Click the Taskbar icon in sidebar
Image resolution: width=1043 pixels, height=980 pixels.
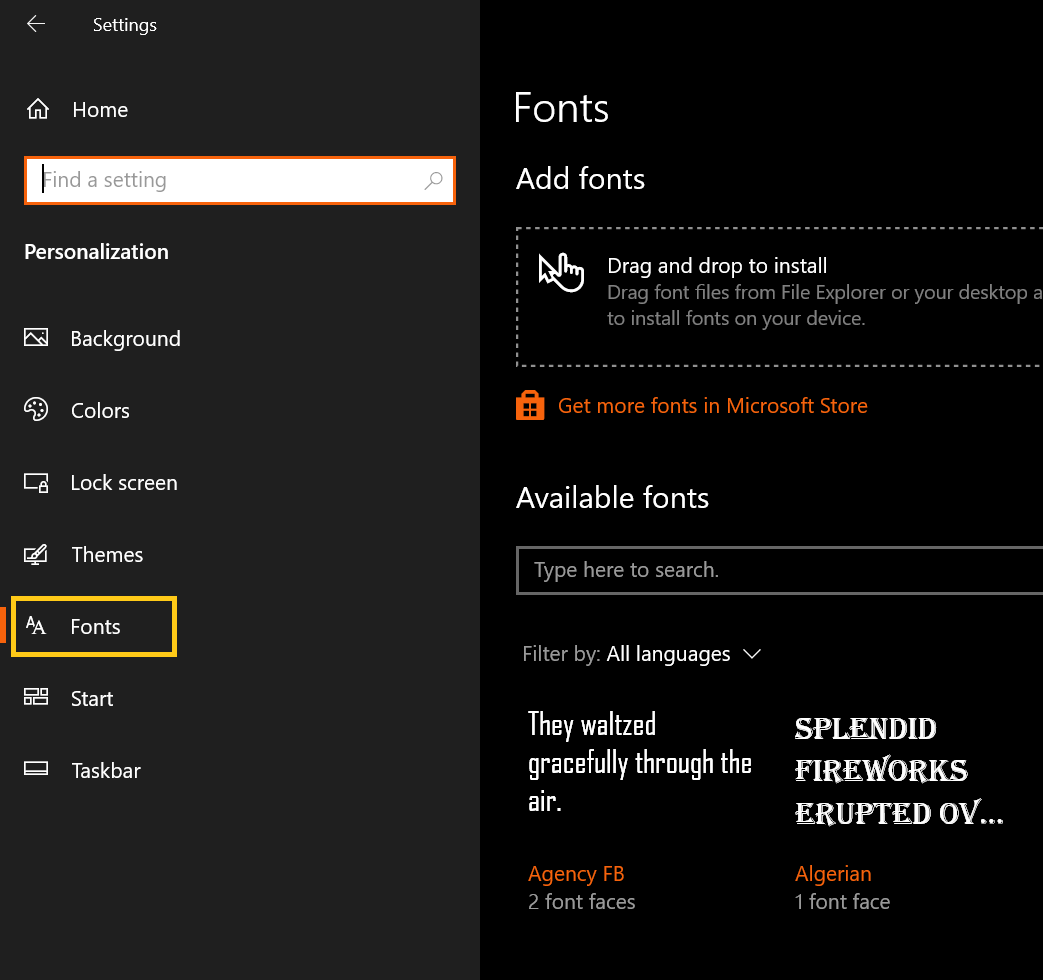(35, 770)
